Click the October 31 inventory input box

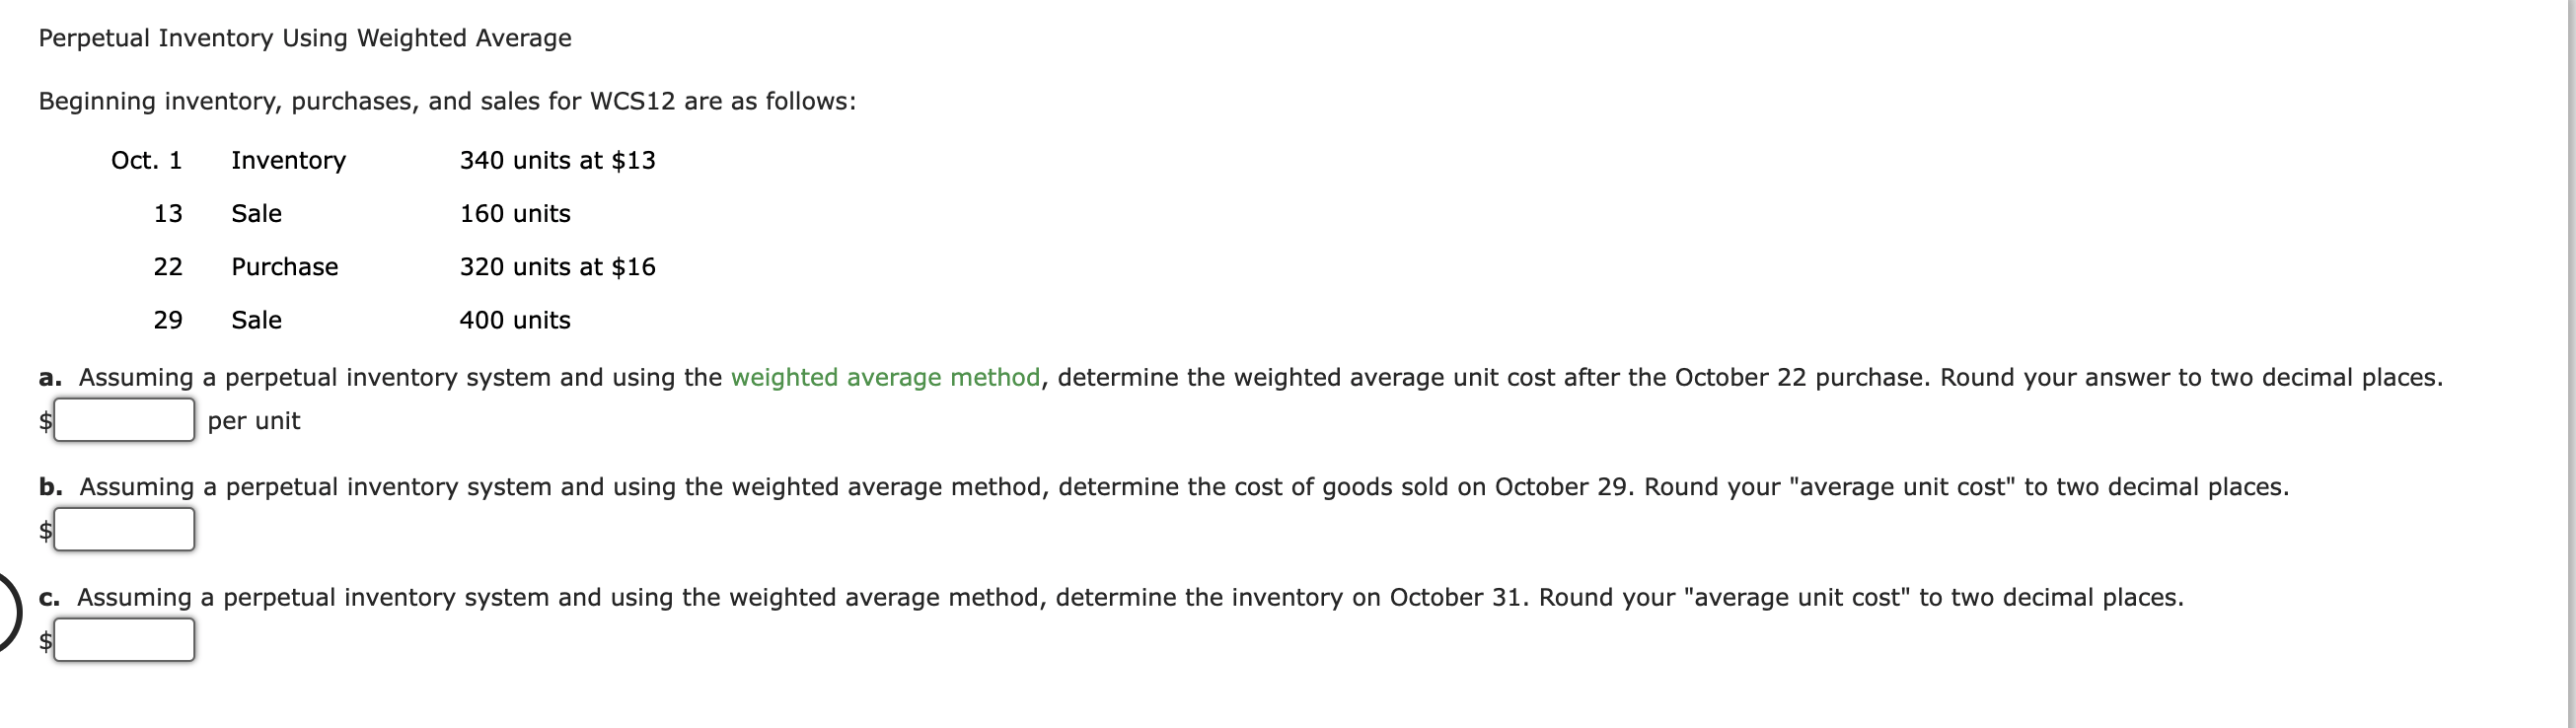click(x=124, y=639)
